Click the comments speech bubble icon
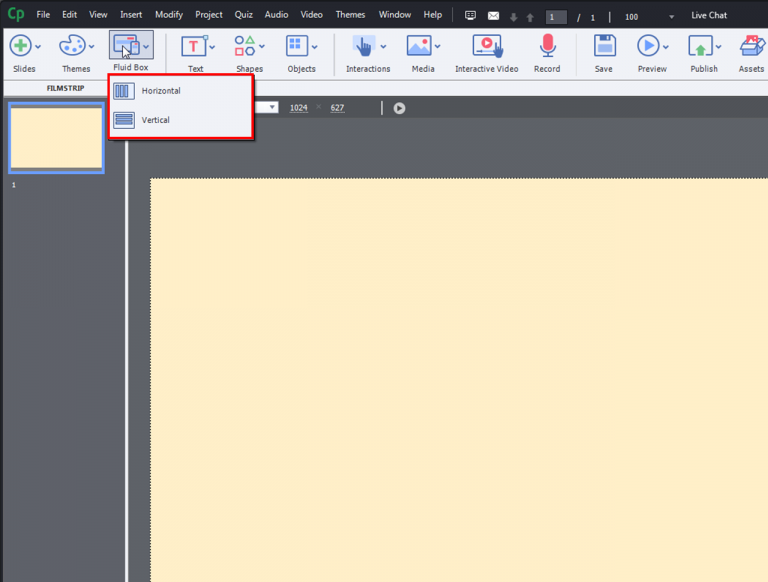The image size is (768, 582). [x=470, y=16]
